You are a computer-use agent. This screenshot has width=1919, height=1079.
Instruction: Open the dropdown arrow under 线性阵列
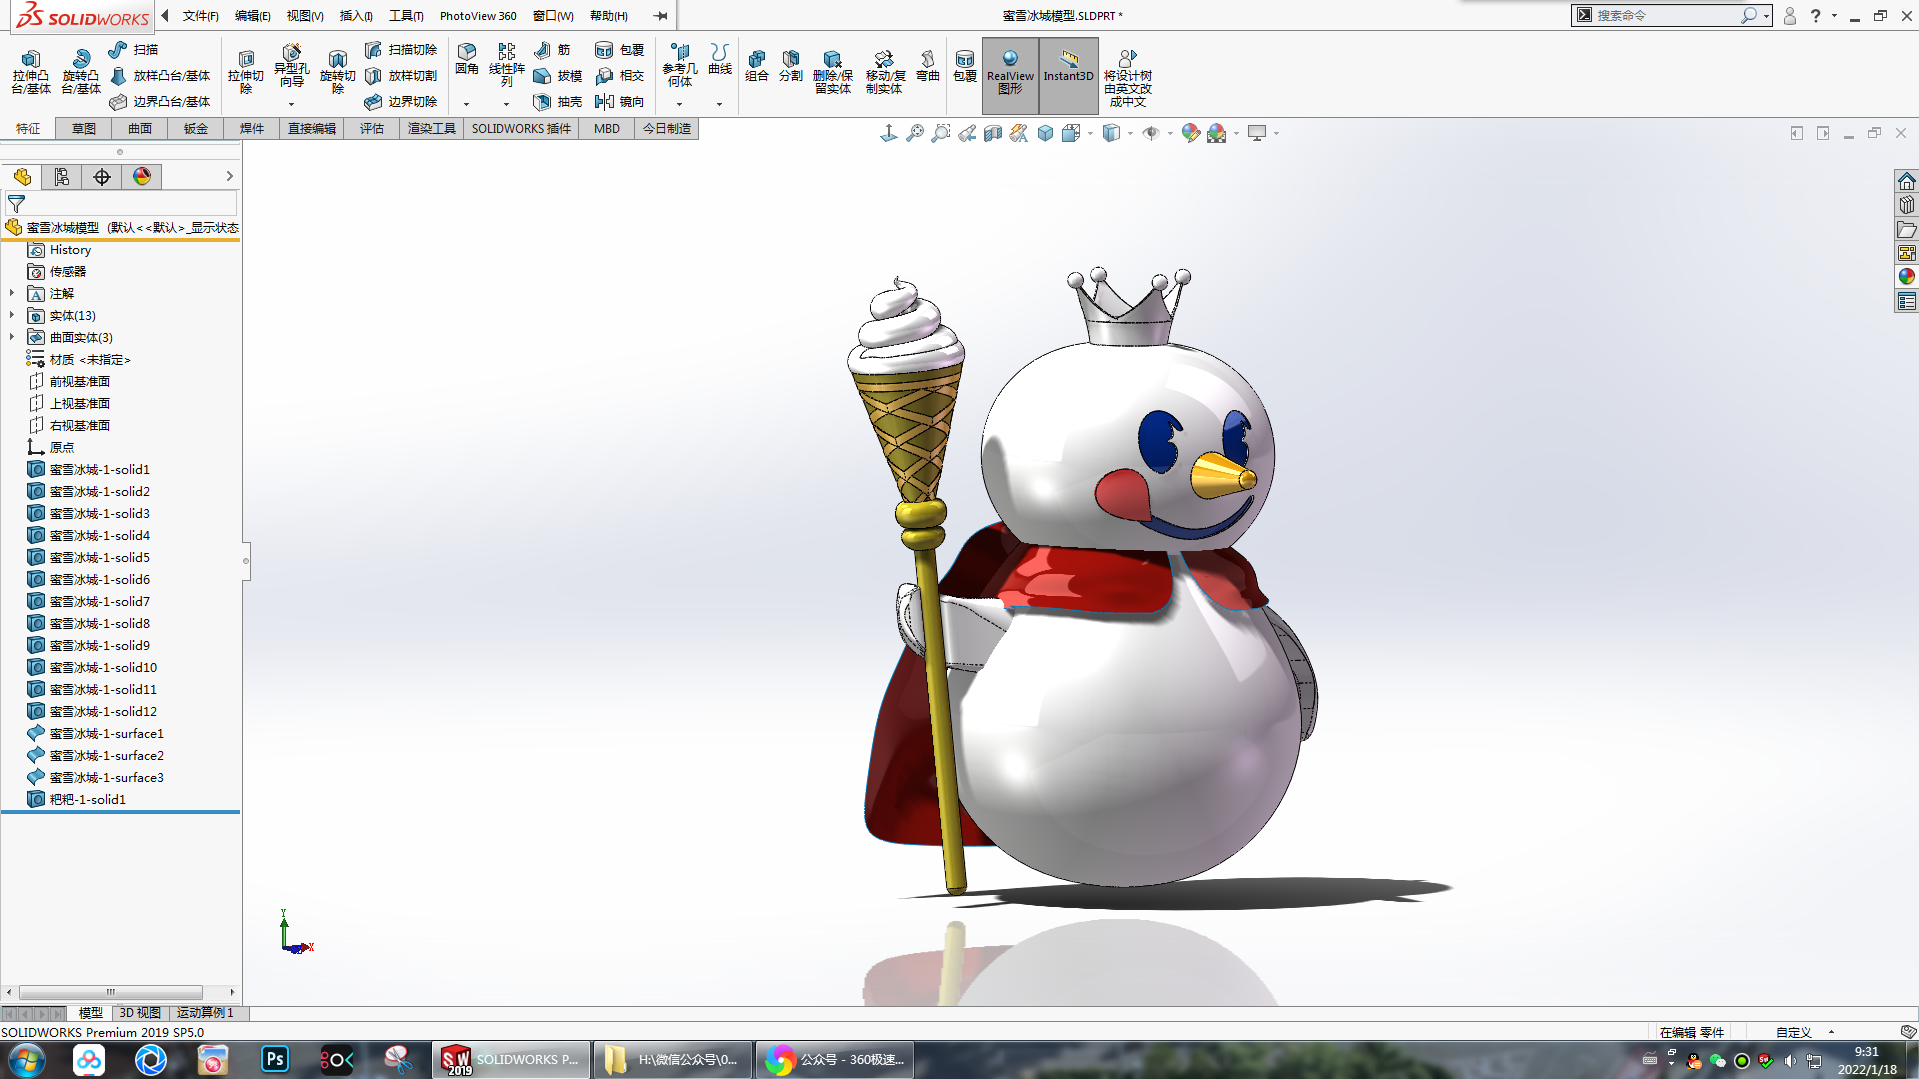(x=506, y=104)
